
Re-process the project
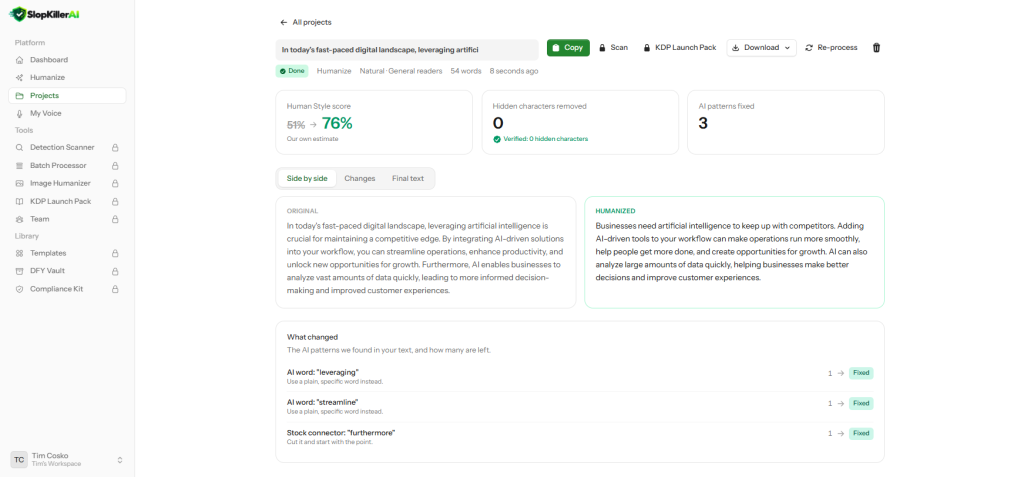(831, 48)
